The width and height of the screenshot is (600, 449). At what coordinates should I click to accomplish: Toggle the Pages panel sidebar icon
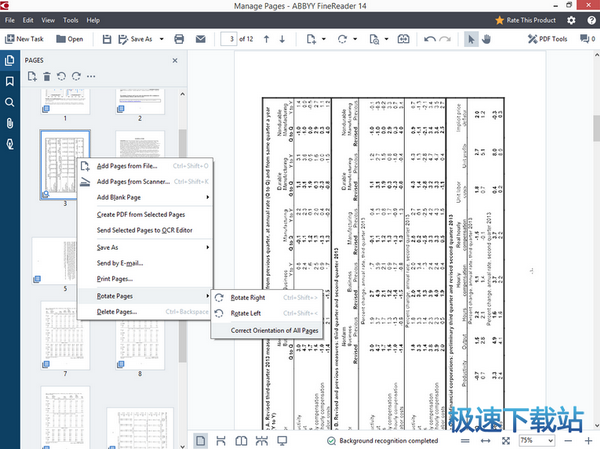pos(10,60)
